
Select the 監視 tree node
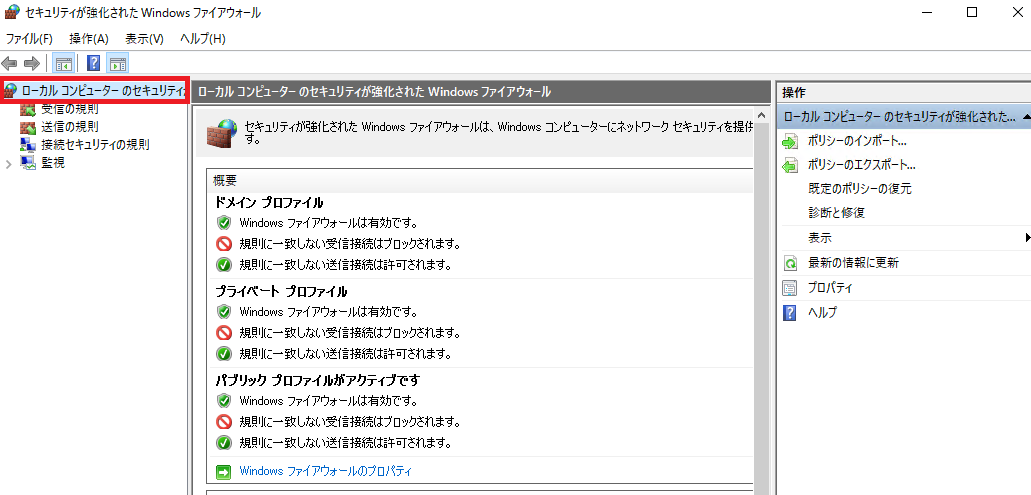pos(53,163)
